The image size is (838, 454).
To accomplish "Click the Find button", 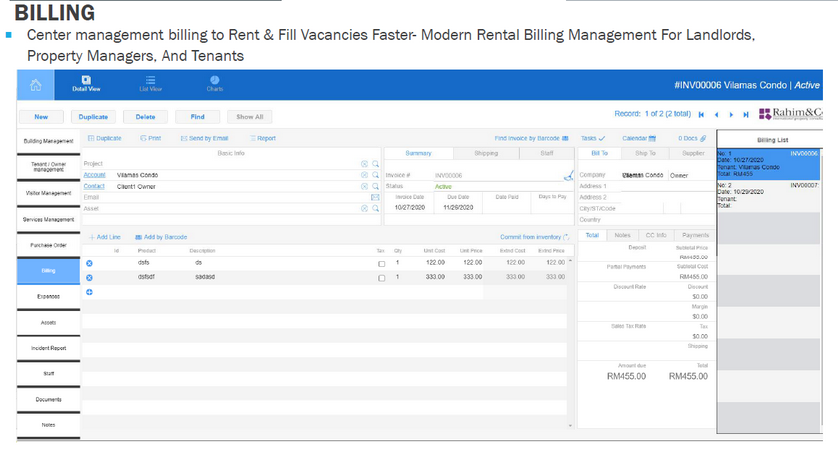I will (198, 117).
